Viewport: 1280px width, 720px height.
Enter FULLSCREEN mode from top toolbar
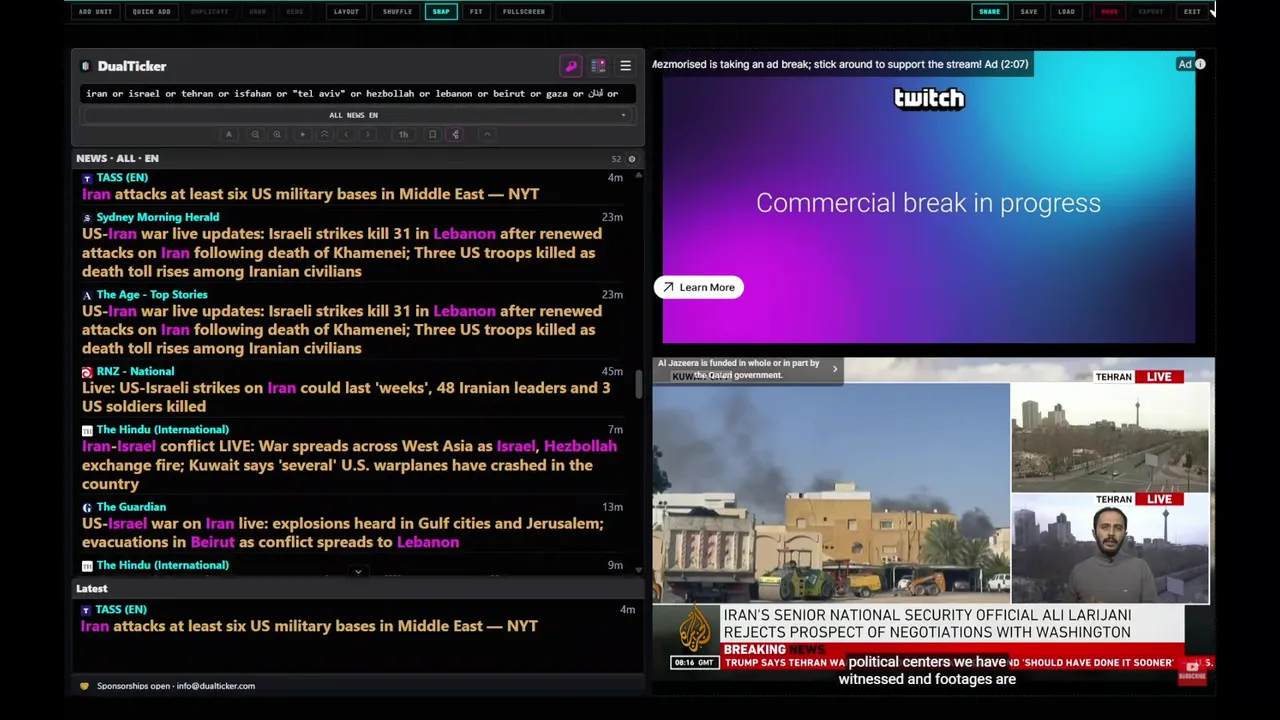523,12
